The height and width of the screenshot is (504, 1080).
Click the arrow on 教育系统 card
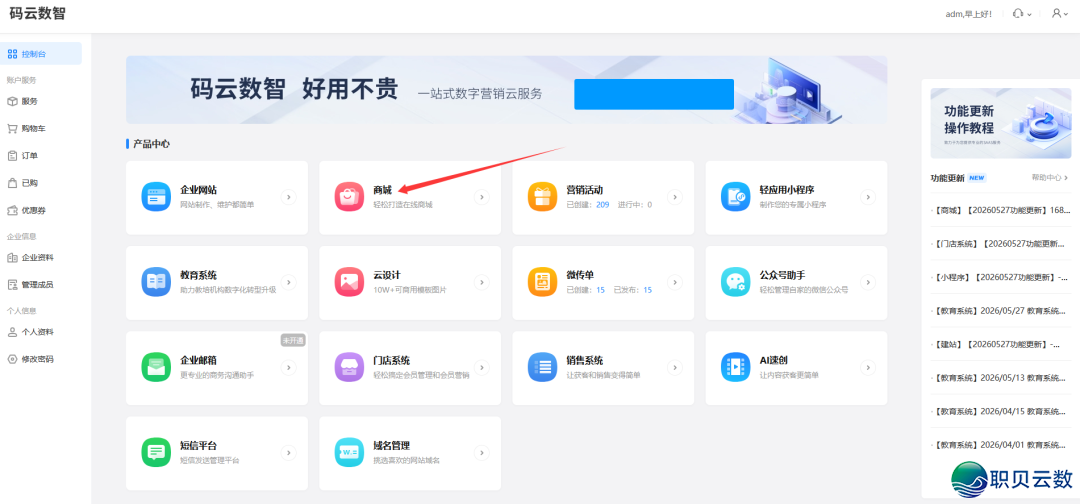tap(289, 282)
